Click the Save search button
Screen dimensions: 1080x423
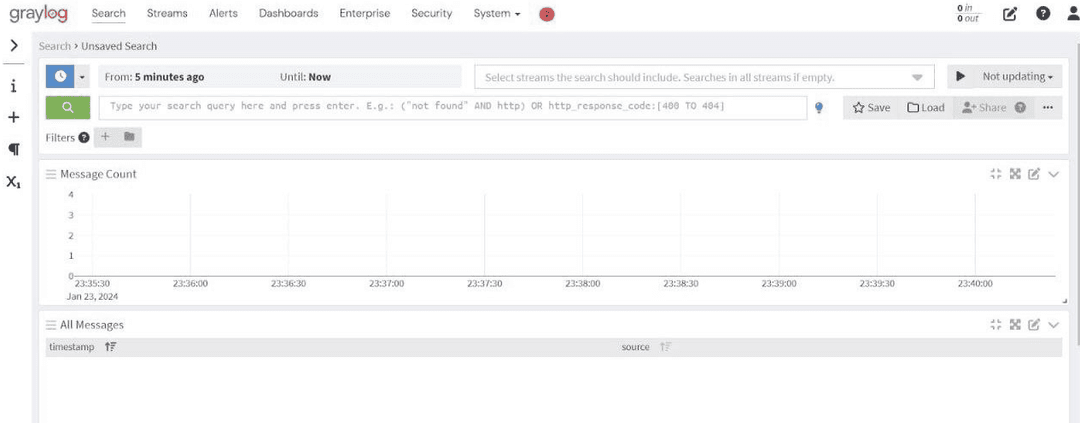[x=871, y=108]
